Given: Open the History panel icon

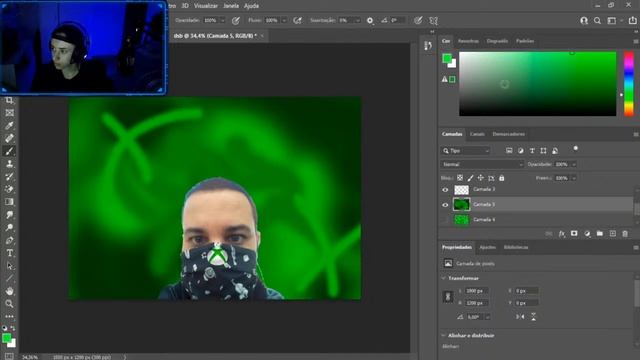Looking at the screenshot, I should click(428, 46).
